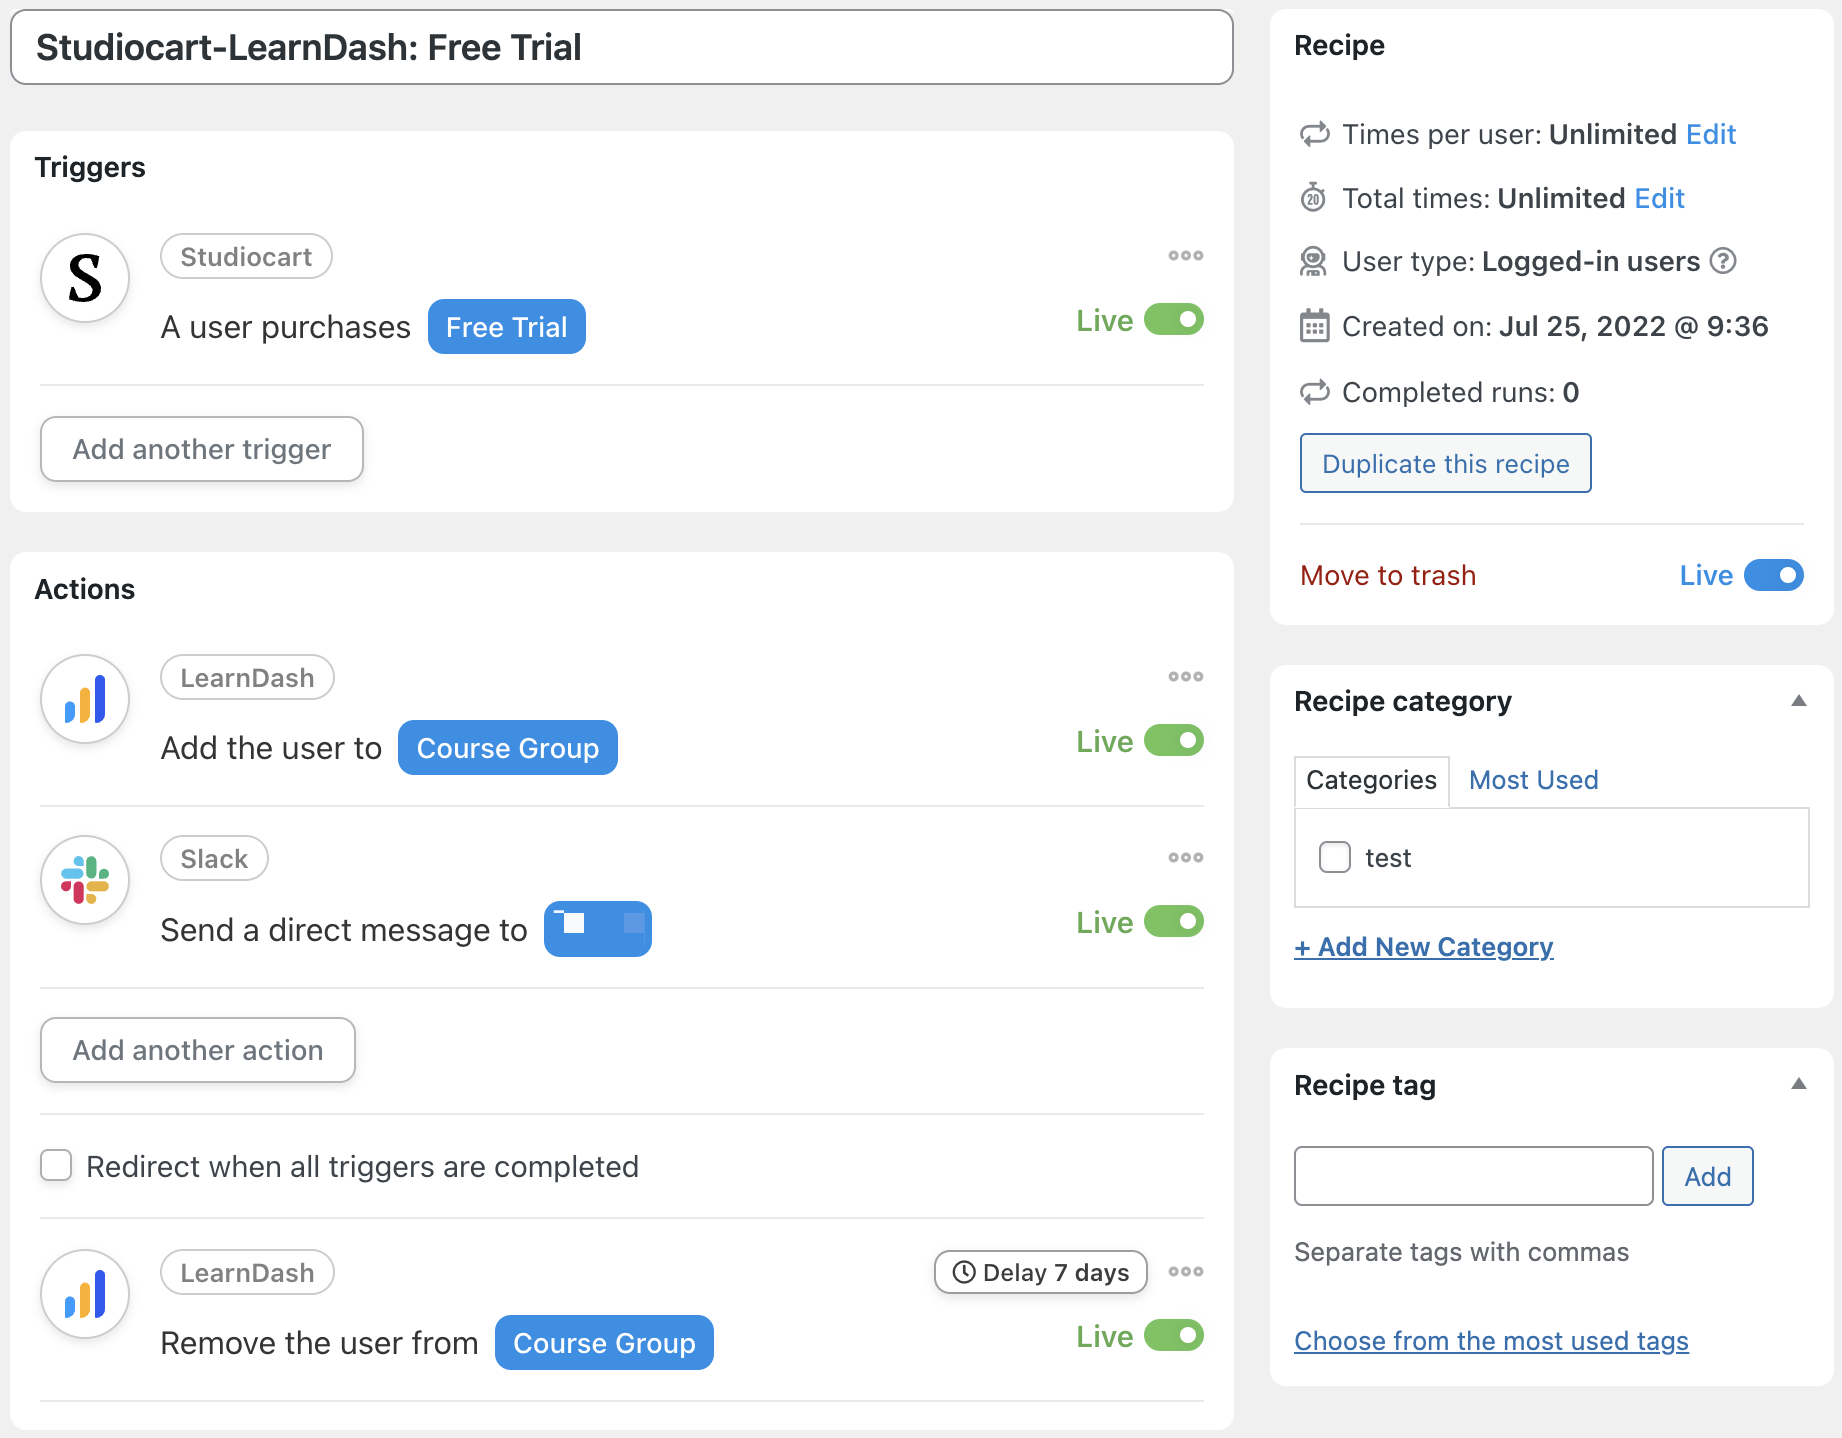This screenshot has height=1438, width=1842.
Task: Click the 'Delay 7 days' badge
Action: pyautogui.click(x=1041, y=1272)
